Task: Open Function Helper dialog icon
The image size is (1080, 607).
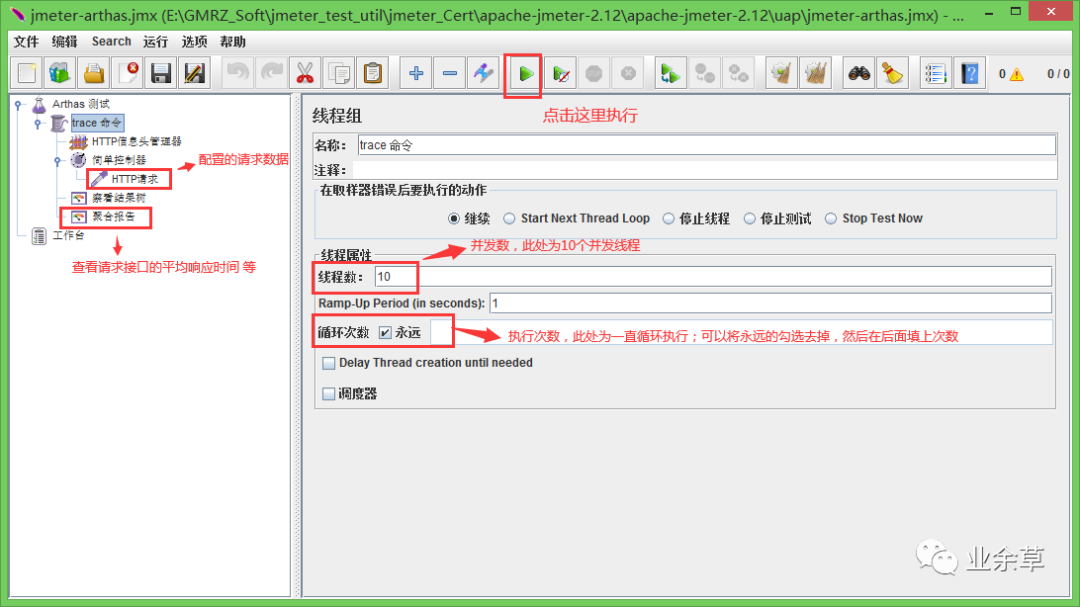Action: coord(935,73)
